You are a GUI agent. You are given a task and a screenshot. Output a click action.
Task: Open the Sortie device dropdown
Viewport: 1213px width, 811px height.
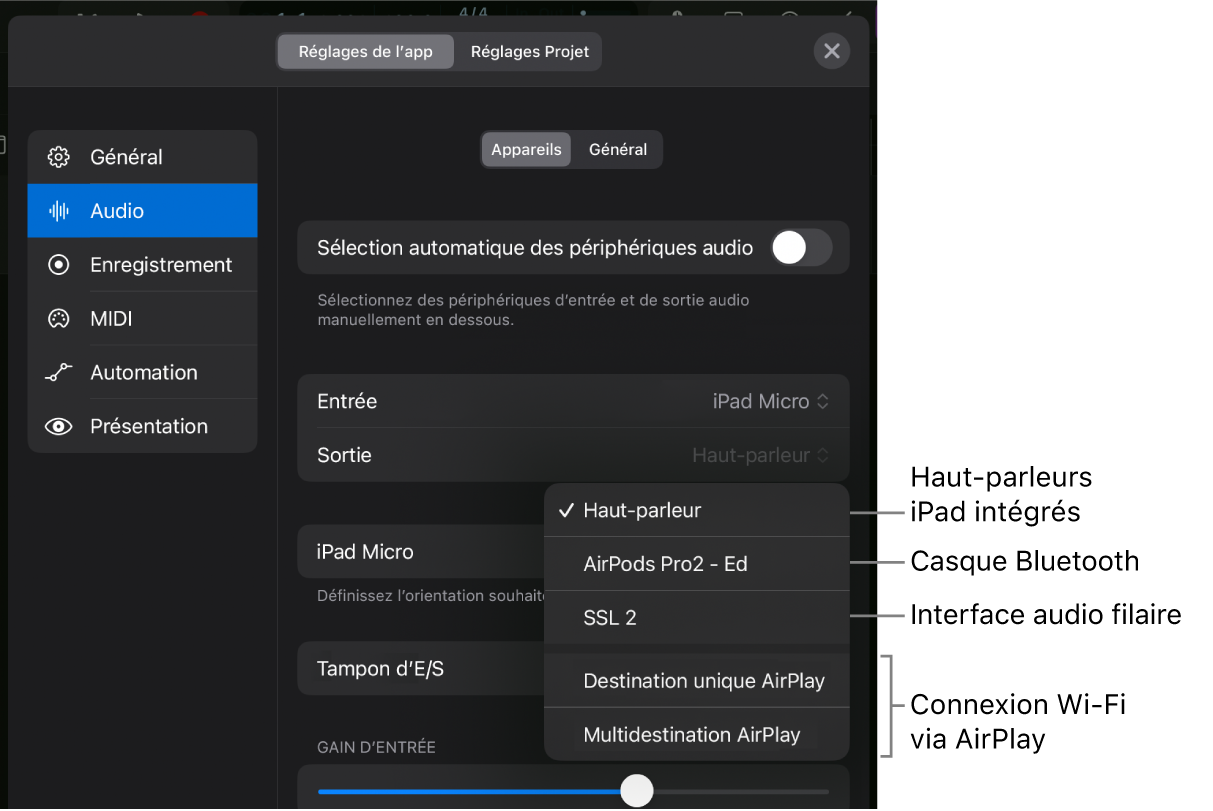[761, 455]
